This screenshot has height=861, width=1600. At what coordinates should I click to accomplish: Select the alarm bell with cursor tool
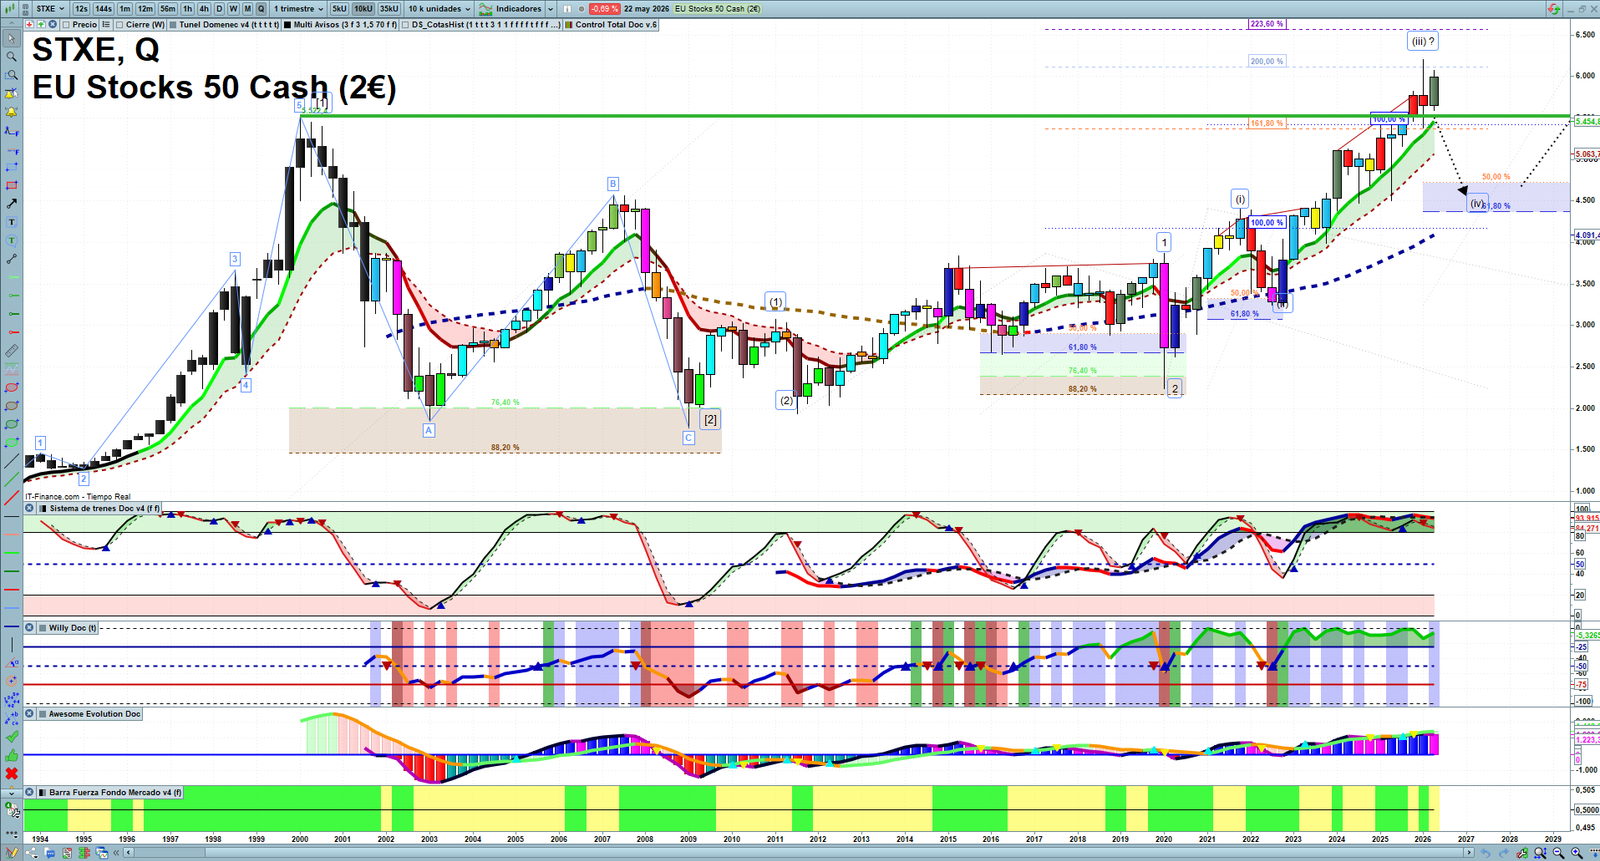click(x=12, y=94)
